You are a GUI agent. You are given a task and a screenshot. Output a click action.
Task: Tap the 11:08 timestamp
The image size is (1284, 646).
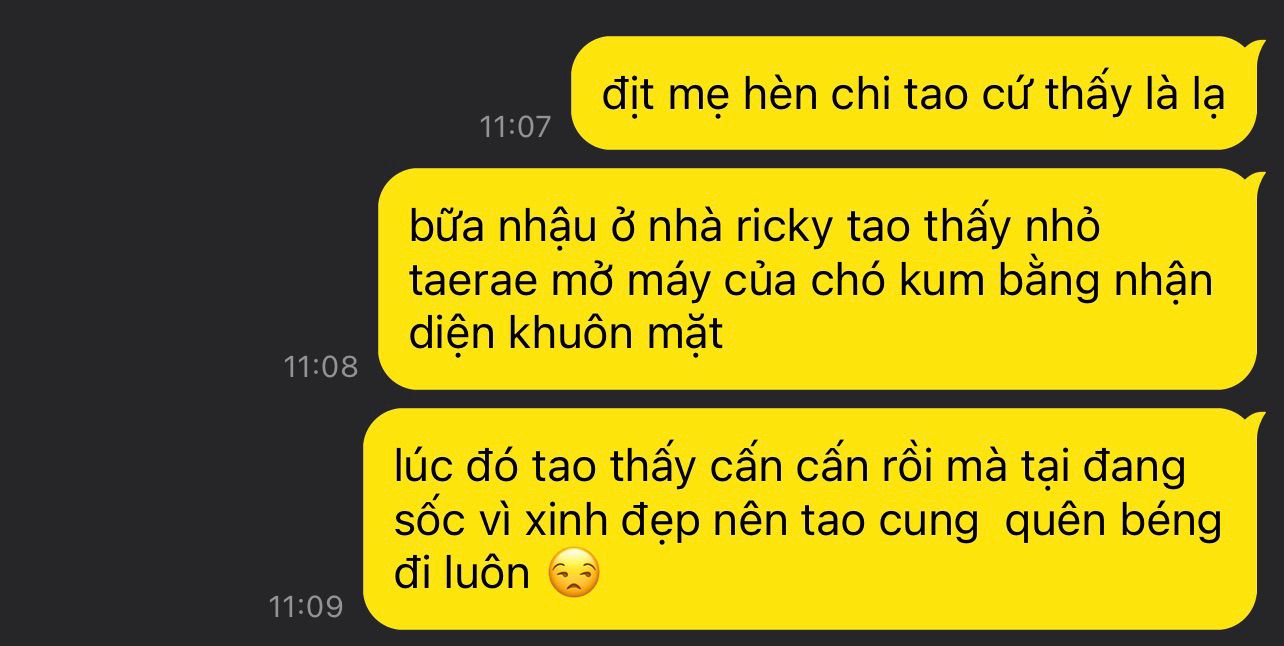point(321,367)
